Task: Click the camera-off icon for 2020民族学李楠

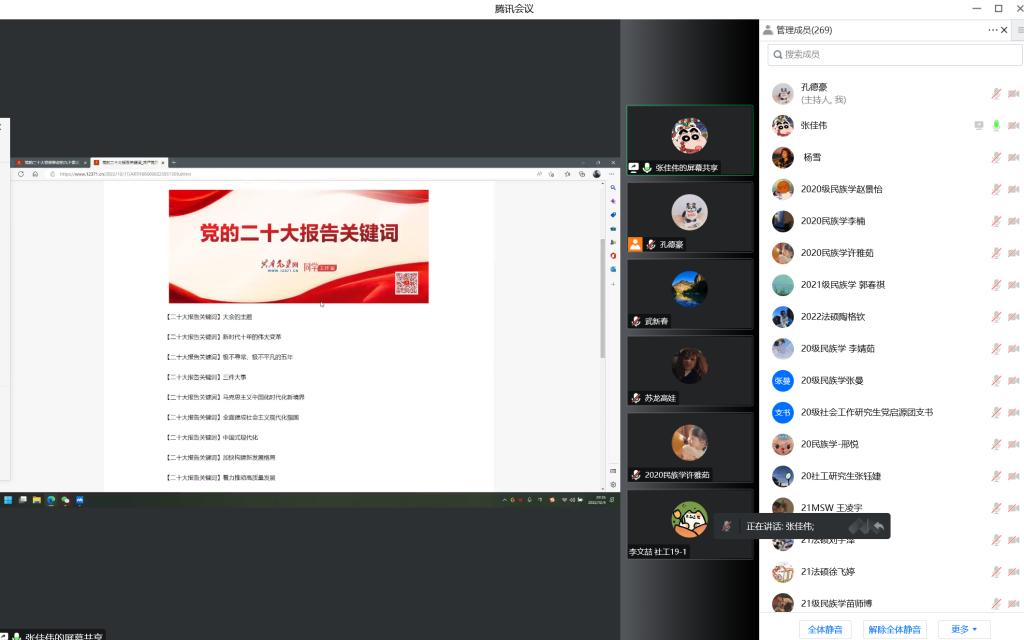Action: click(1013, 221)
